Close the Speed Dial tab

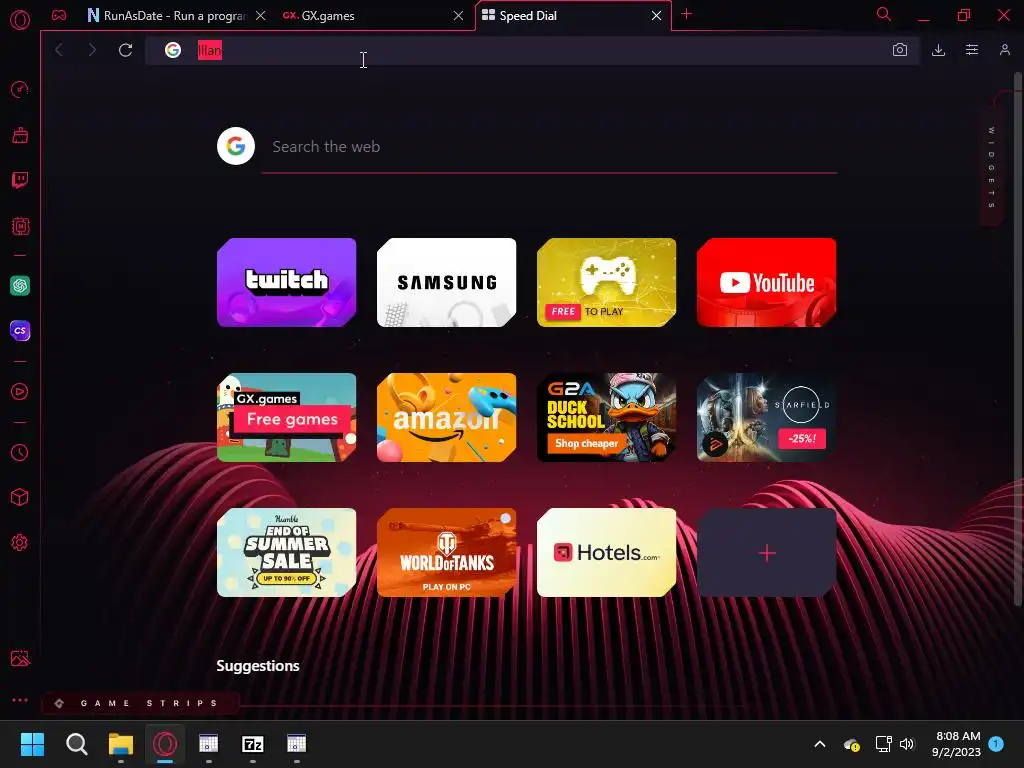pyautogui.click(x=656, y=16)
